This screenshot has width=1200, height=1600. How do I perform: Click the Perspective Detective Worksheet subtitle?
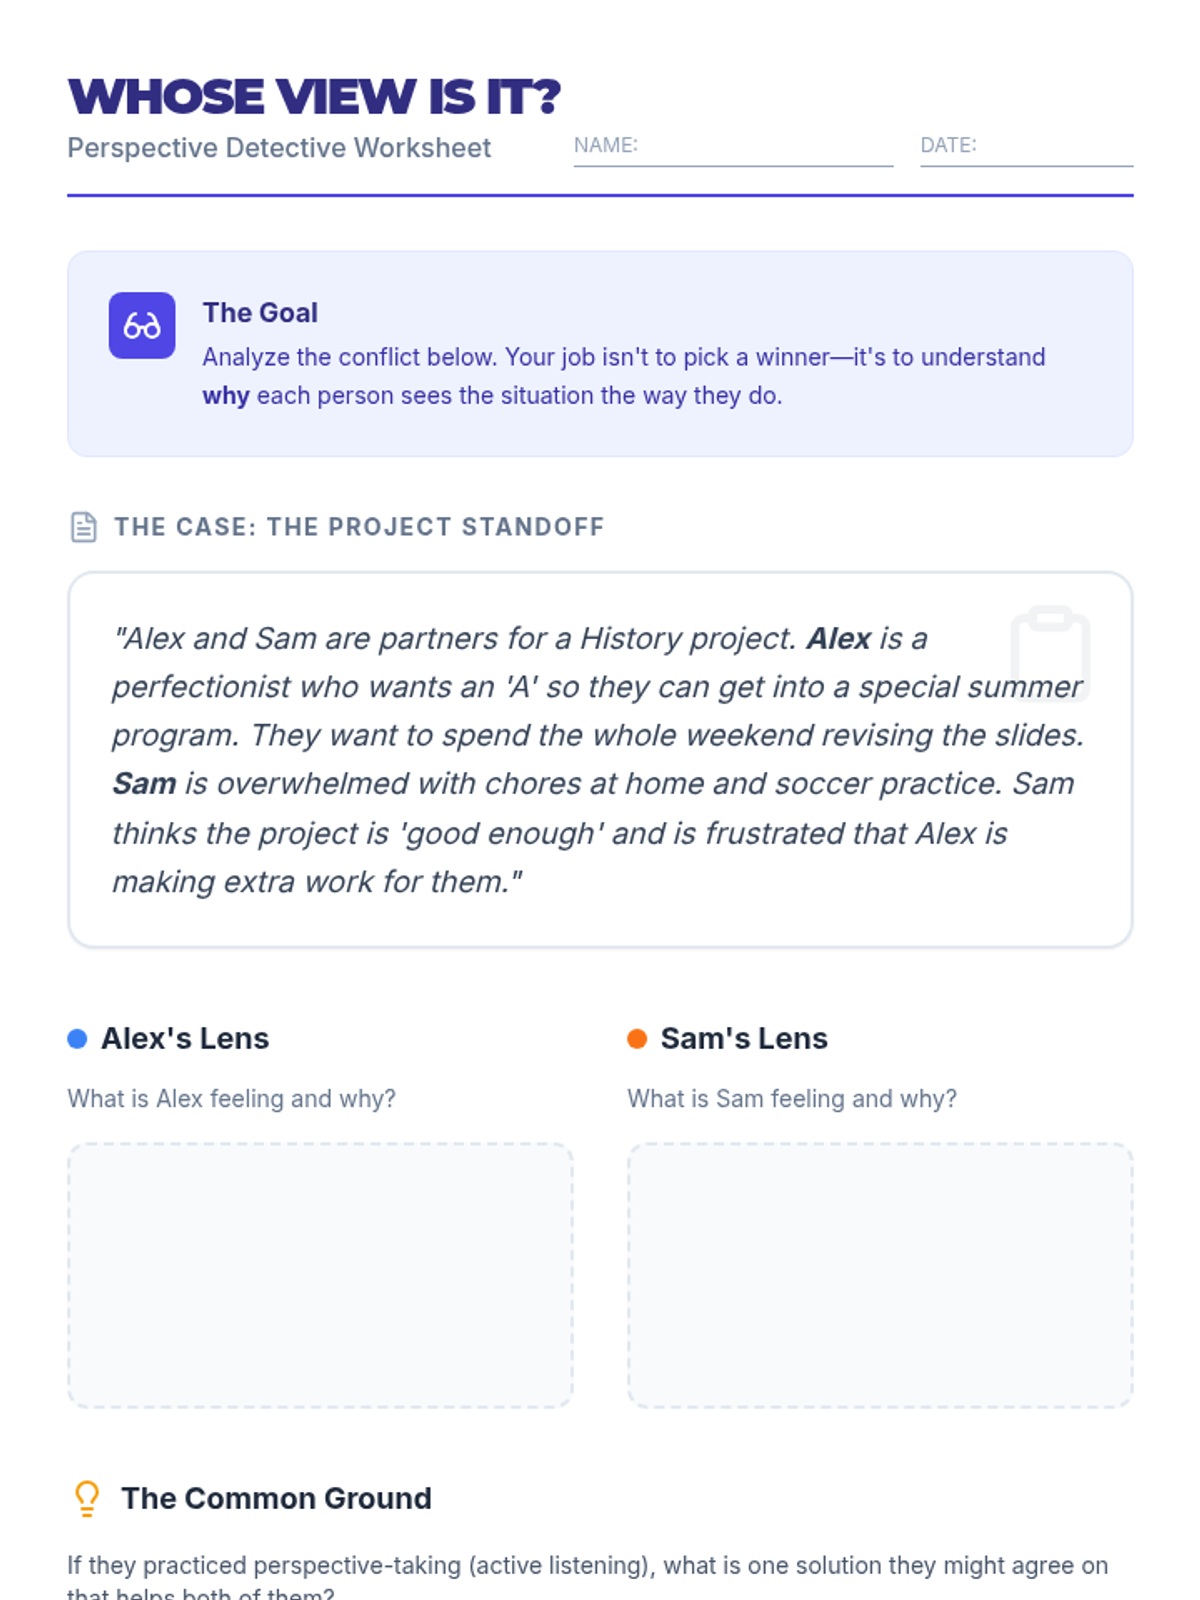pyautogui.click(x=279, y=148)
